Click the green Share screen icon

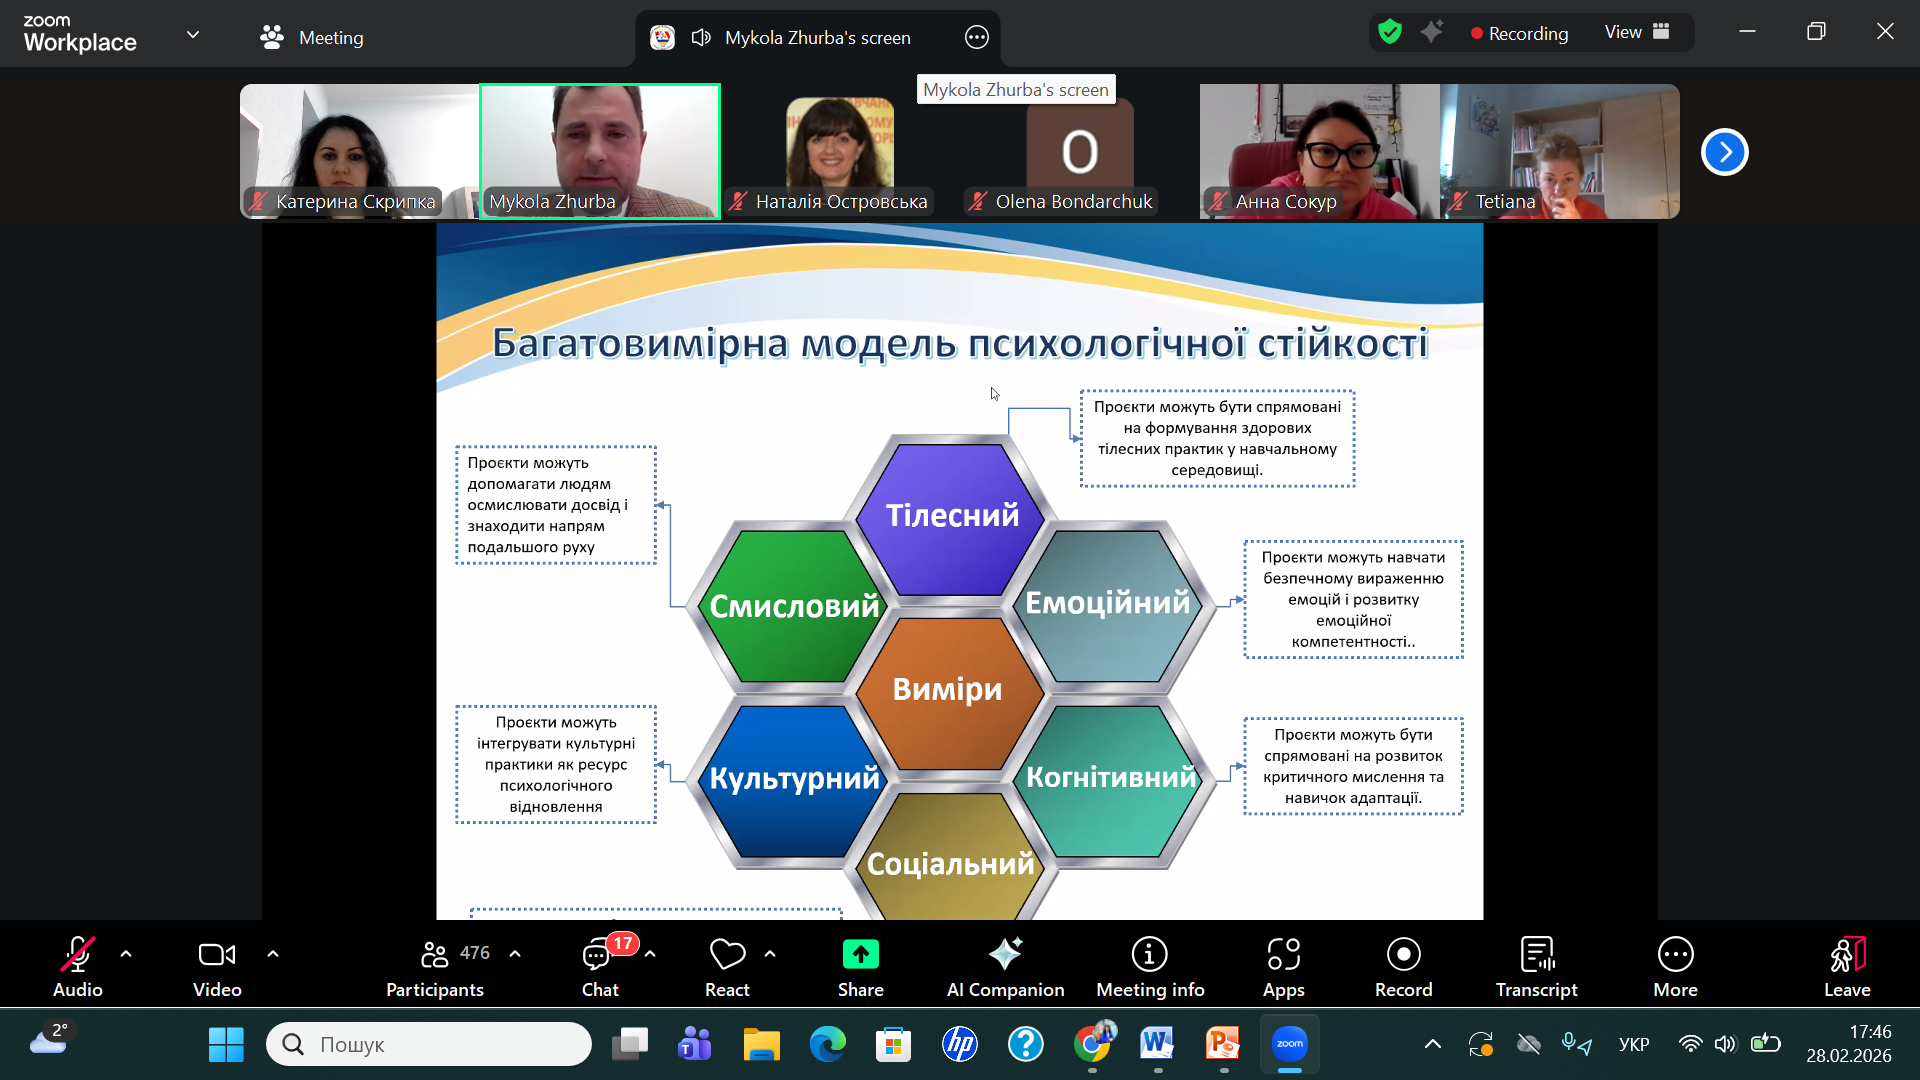pos(860,955)
